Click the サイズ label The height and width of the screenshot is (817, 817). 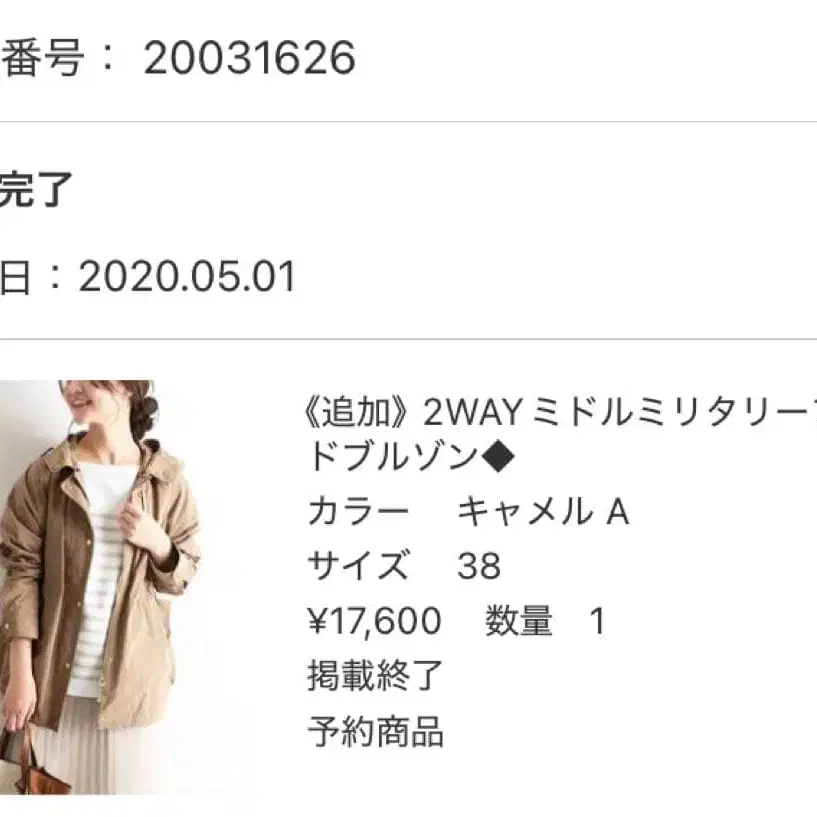(358, 566)
